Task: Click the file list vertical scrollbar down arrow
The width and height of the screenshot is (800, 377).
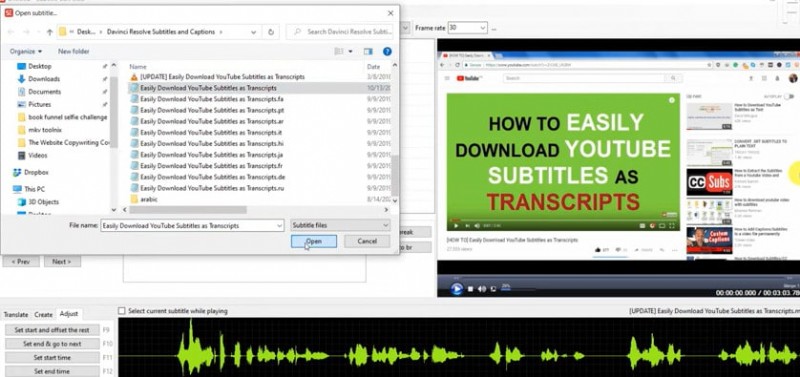Action: coord(395,201)
